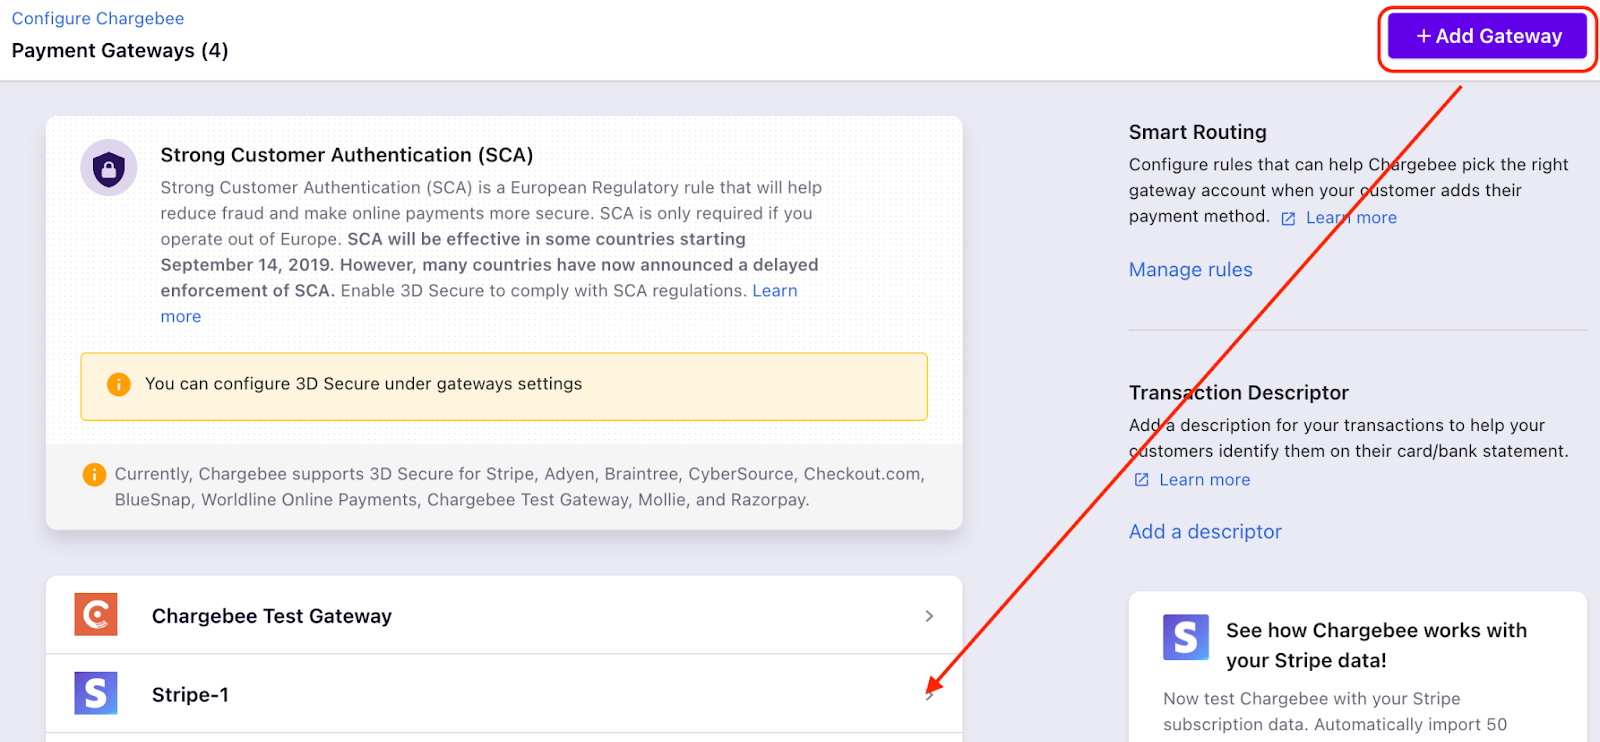The width and height of the screenshot is (1600, 742).
Task: Click the SCA shield lock icon
Action: click(x=109, y=168)
